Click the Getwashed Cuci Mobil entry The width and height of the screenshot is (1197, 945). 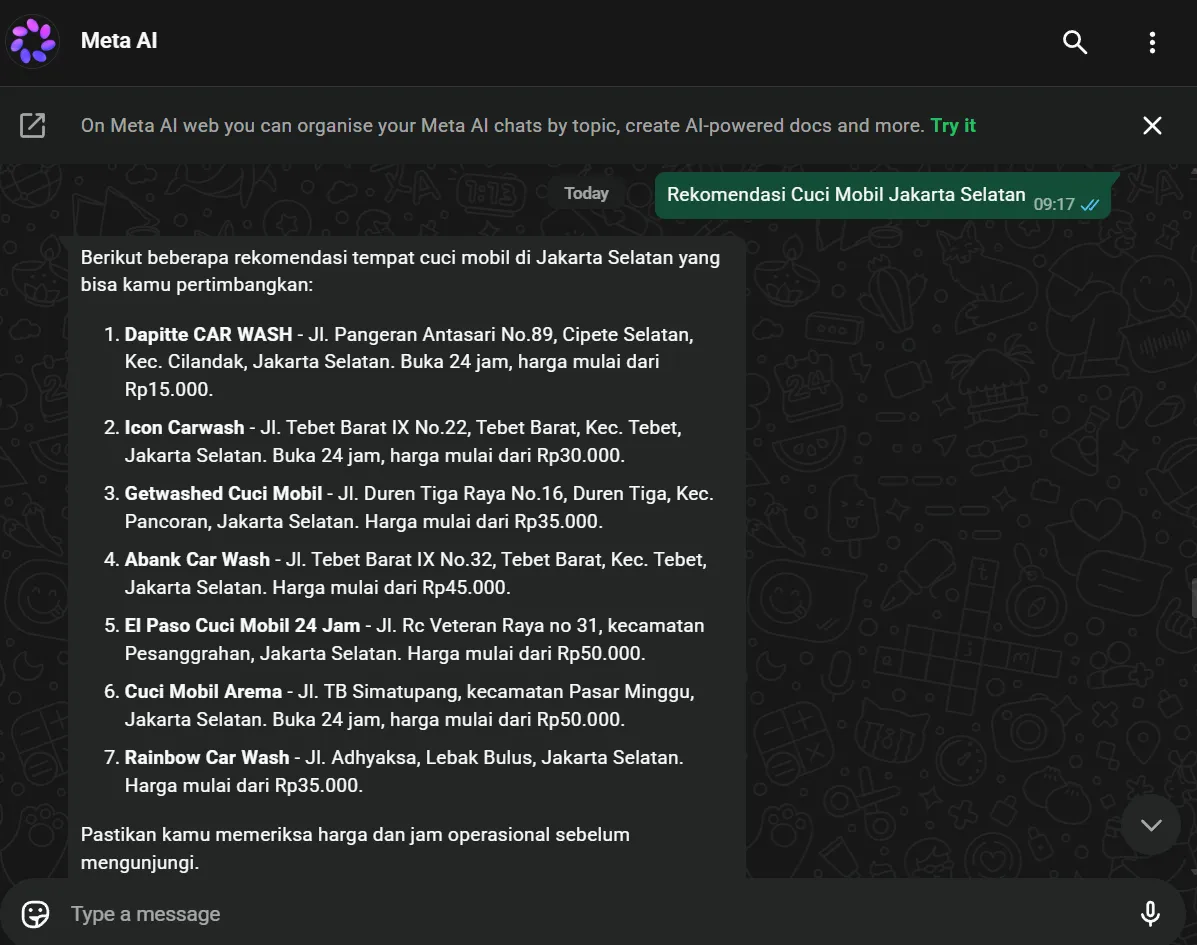coord(409,508)
